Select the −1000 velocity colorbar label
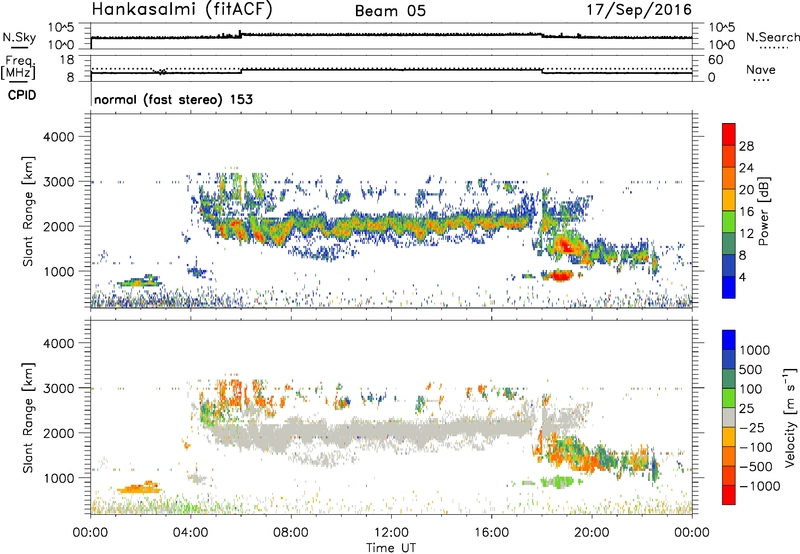Screen dimensions: 800x554 click(759, 486)
